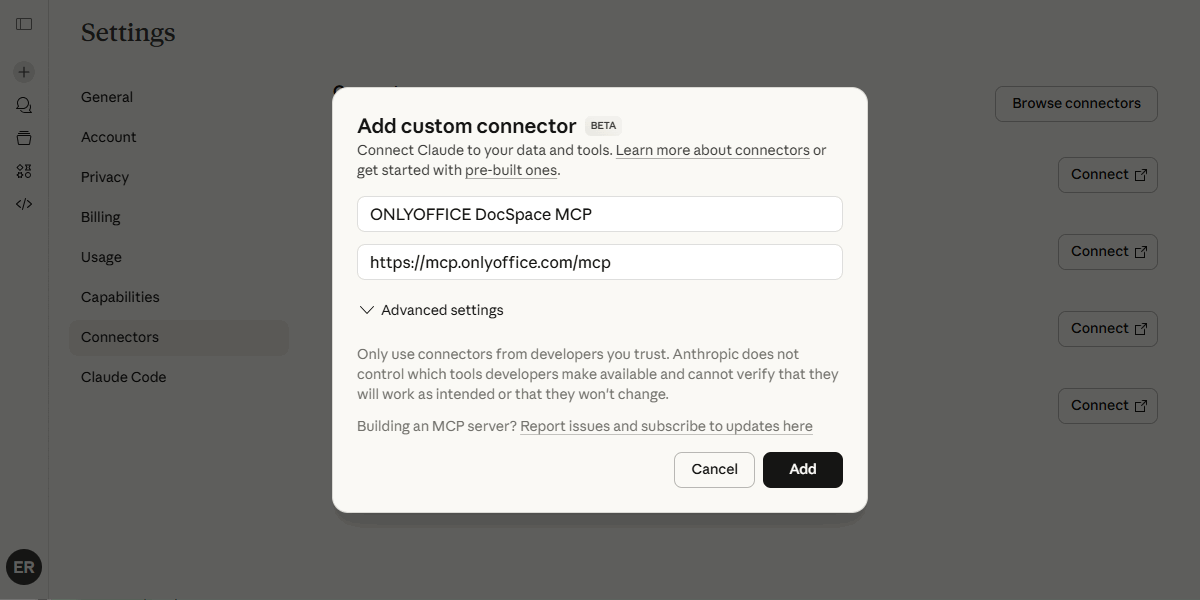
Task: Toggle the sidebar collapse icon
Action: [23, 24]
